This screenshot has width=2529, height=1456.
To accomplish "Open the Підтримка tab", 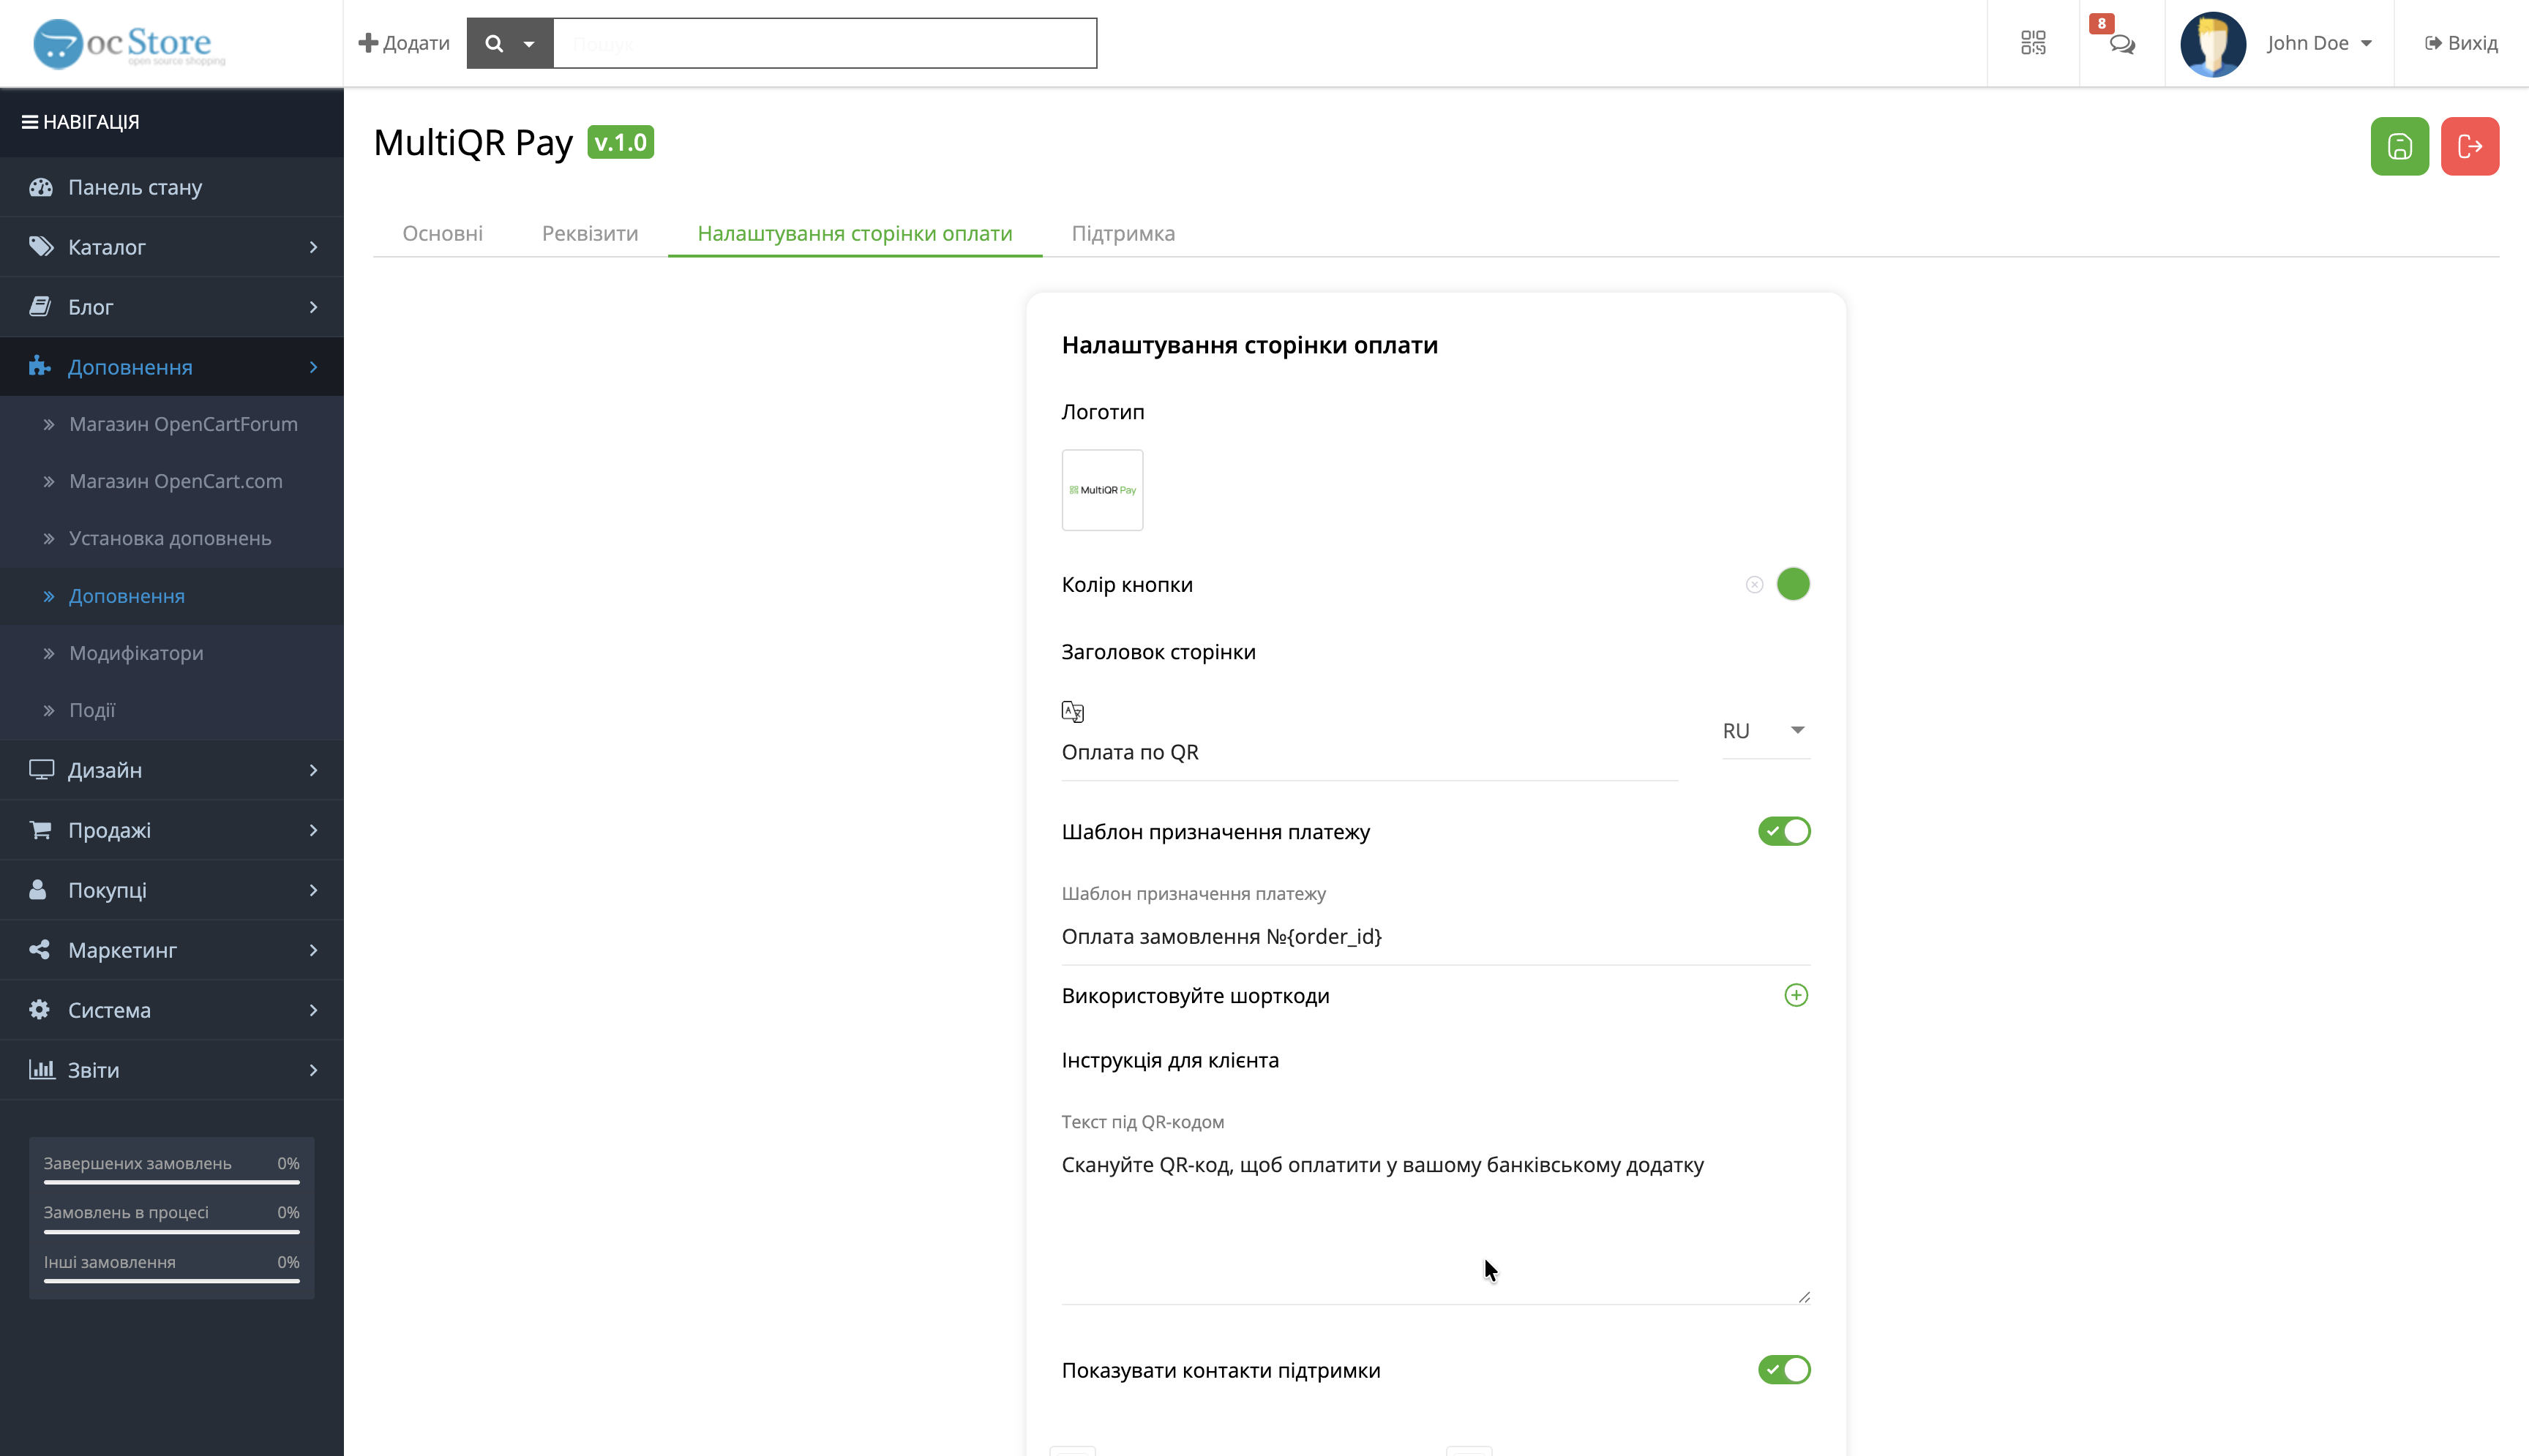I will click(x=1123, y=233).
